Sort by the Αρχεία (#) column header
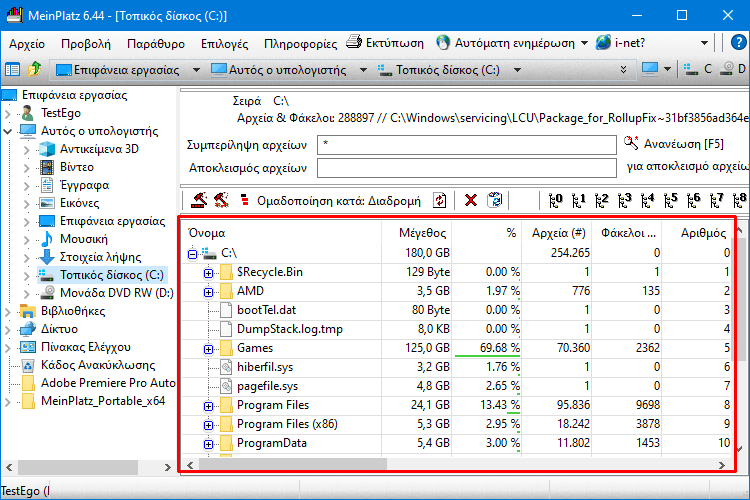The height and width of the screenshot is (500, 750). 557,233
